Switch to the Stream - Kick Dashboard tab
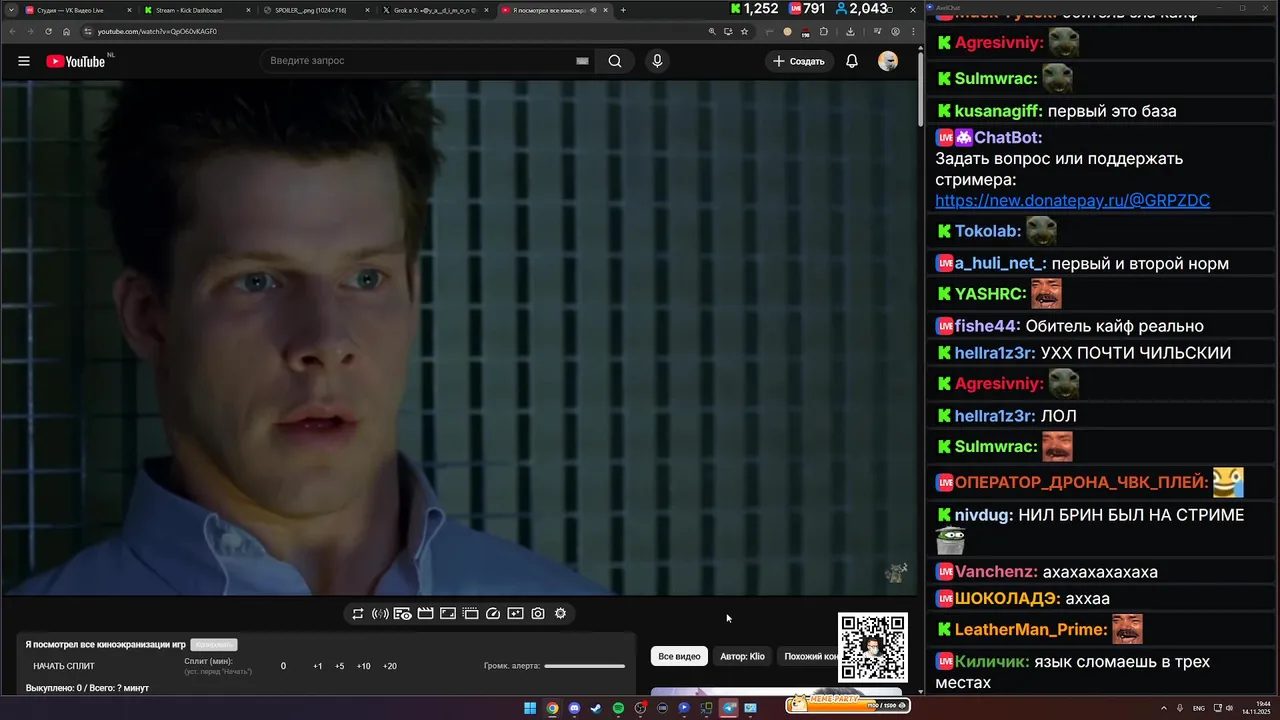Screen dimensions: 1280x720 click(x=195, y=10)
